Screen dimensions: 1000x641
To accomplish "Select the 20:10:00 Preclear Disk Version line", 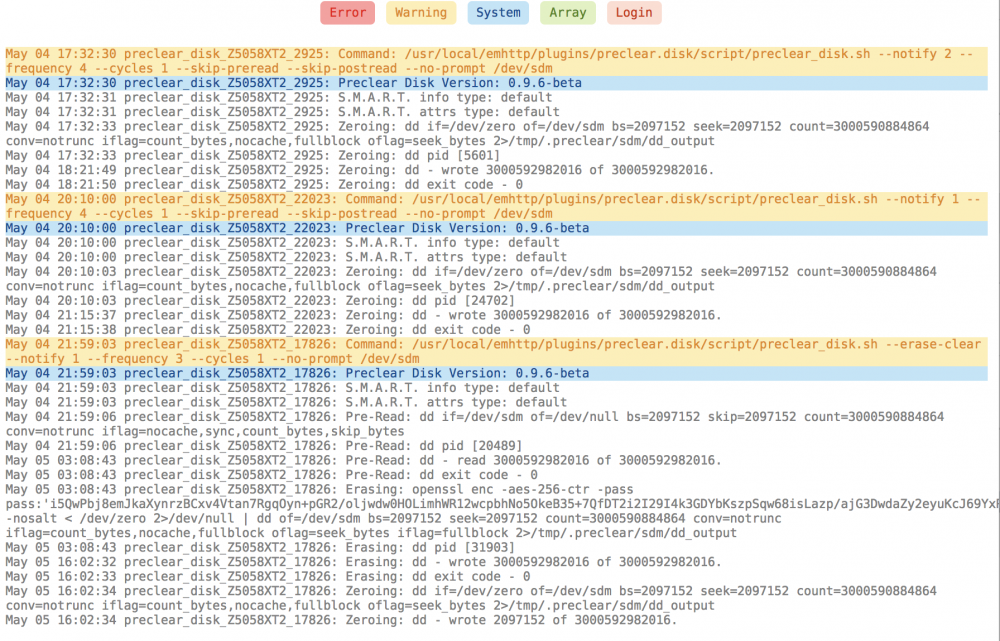I will click(x=496, y=228).
